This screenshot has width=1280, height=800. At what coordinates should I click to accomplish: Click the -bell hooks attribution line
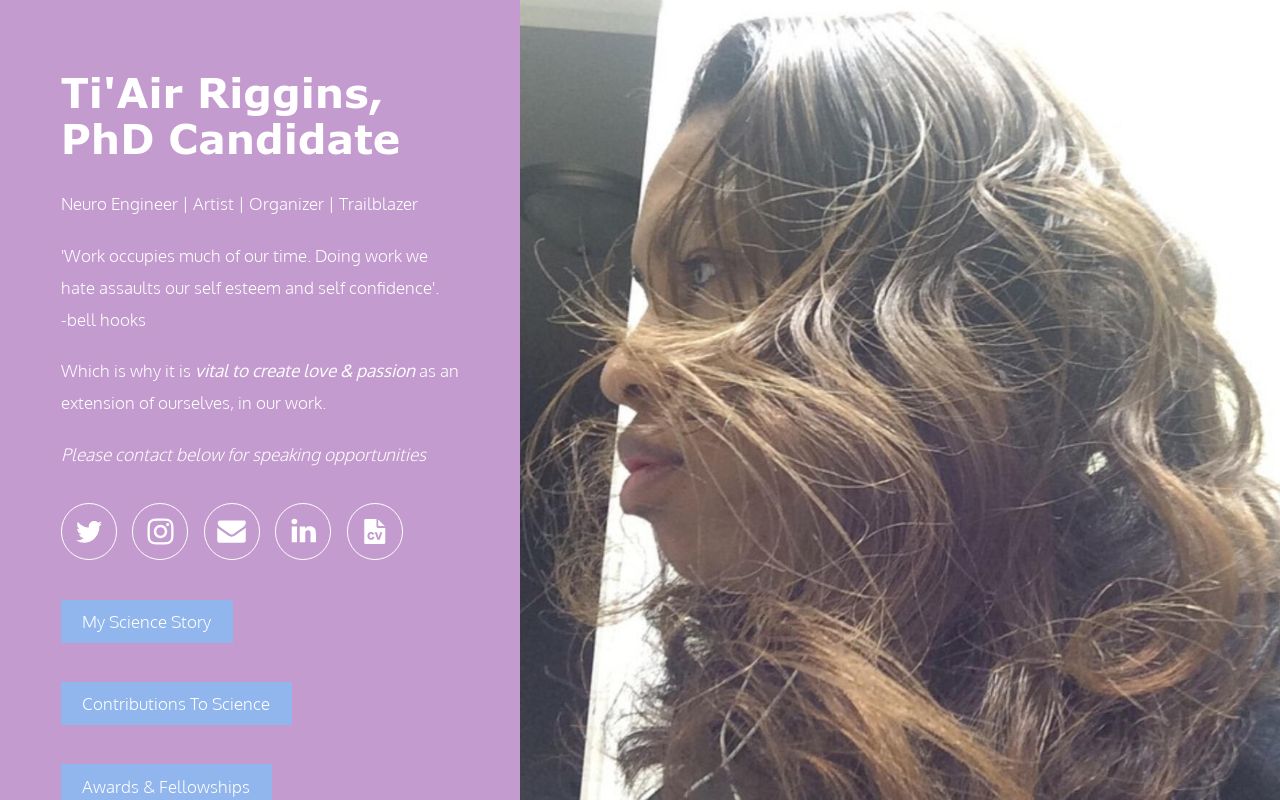pos(103,320)
